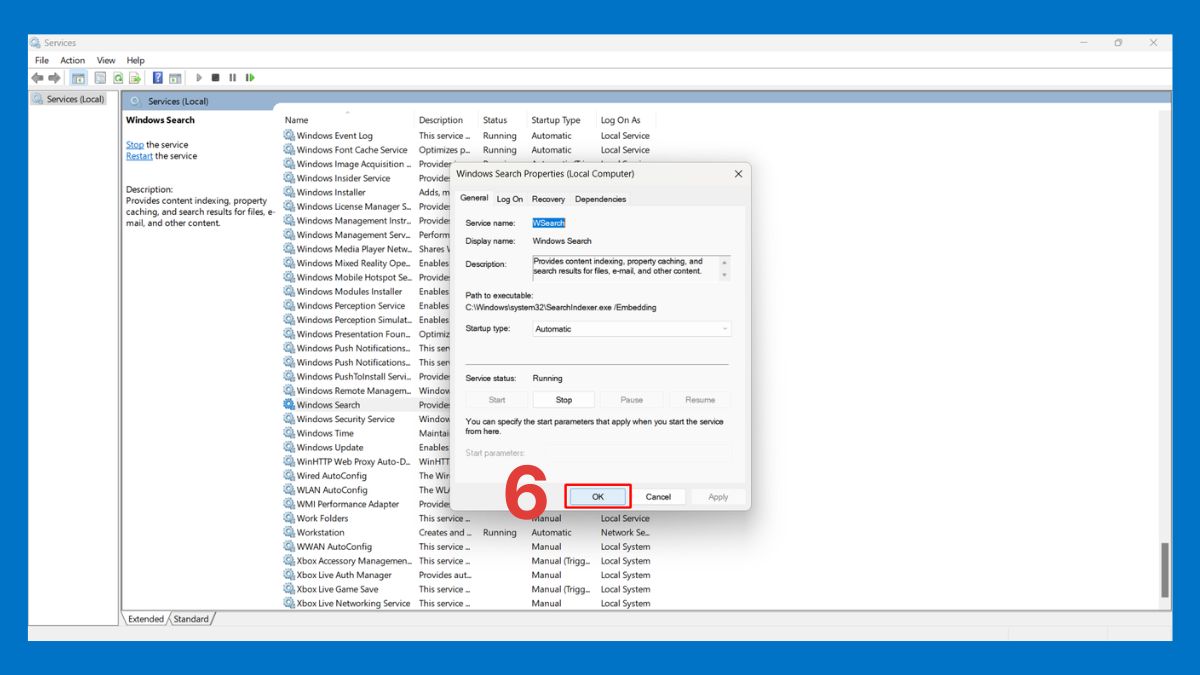Click the gear icon beside Windows Event Log

(x=289, y=136)
